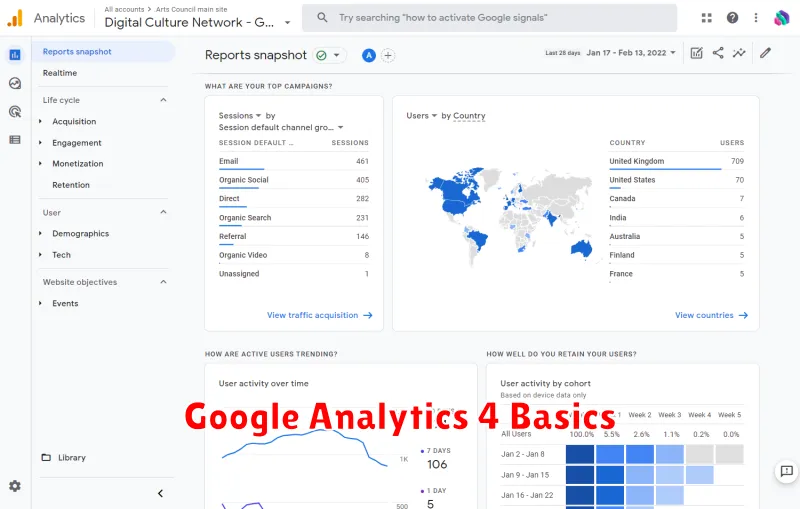800x509 pixels.
Task: Click All accounts breadcrumb link
Action: point(124,9)
